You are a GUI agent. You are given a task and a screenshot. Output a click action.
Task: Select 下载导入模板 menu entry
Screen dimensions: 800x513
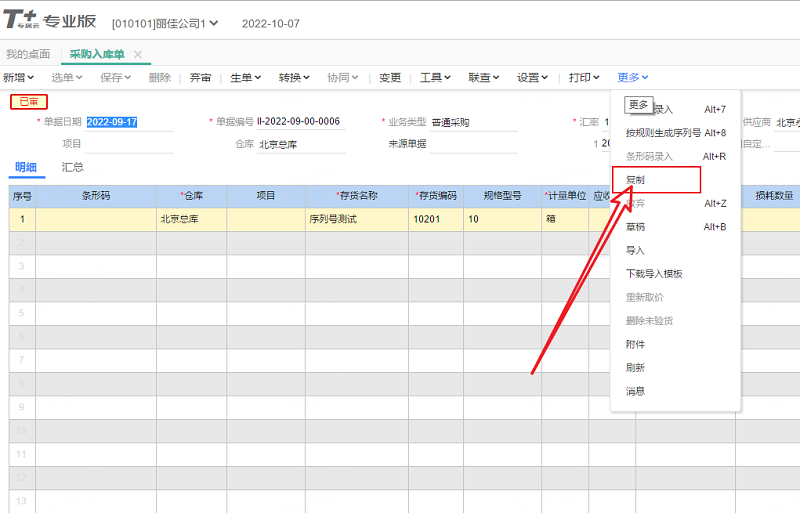click(x=654, y=273)
